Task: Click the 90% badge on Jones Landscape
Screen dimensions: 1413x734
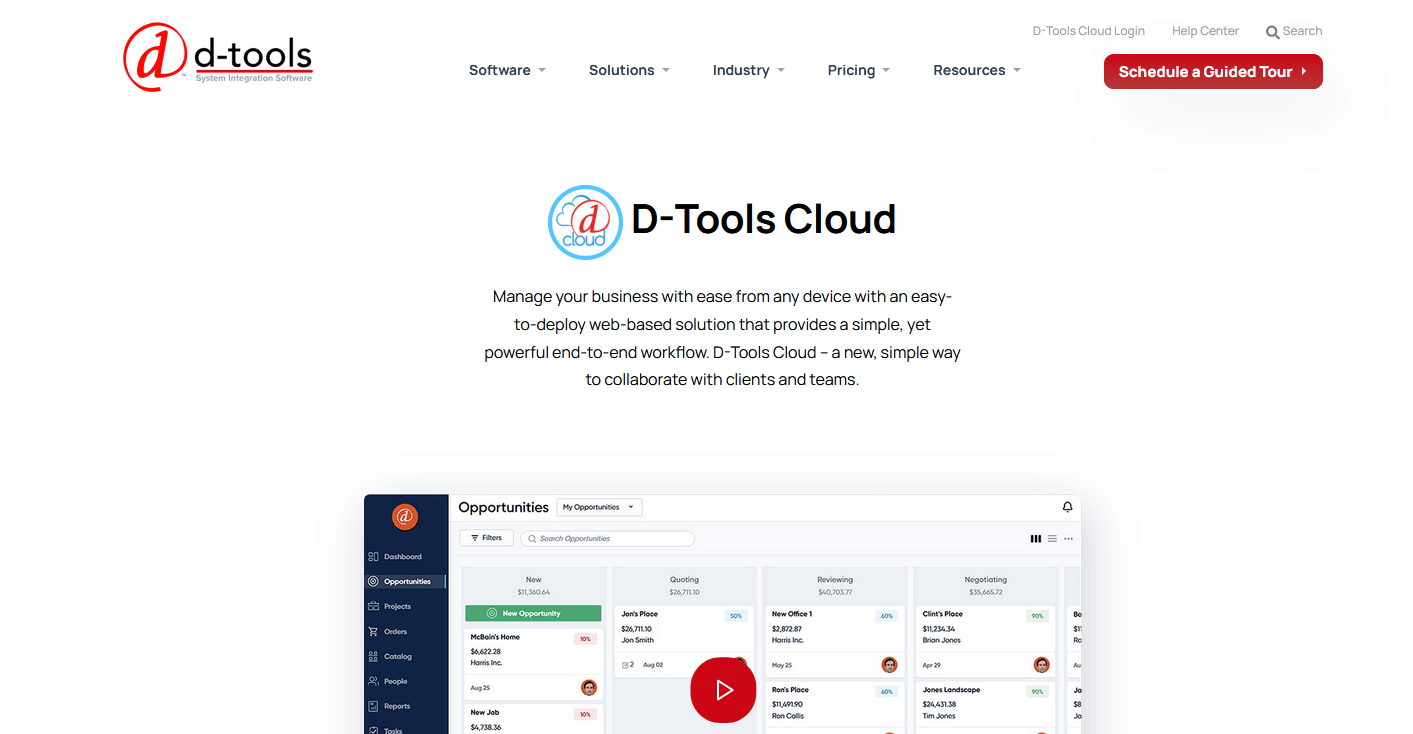Action: pos(1037,692)
